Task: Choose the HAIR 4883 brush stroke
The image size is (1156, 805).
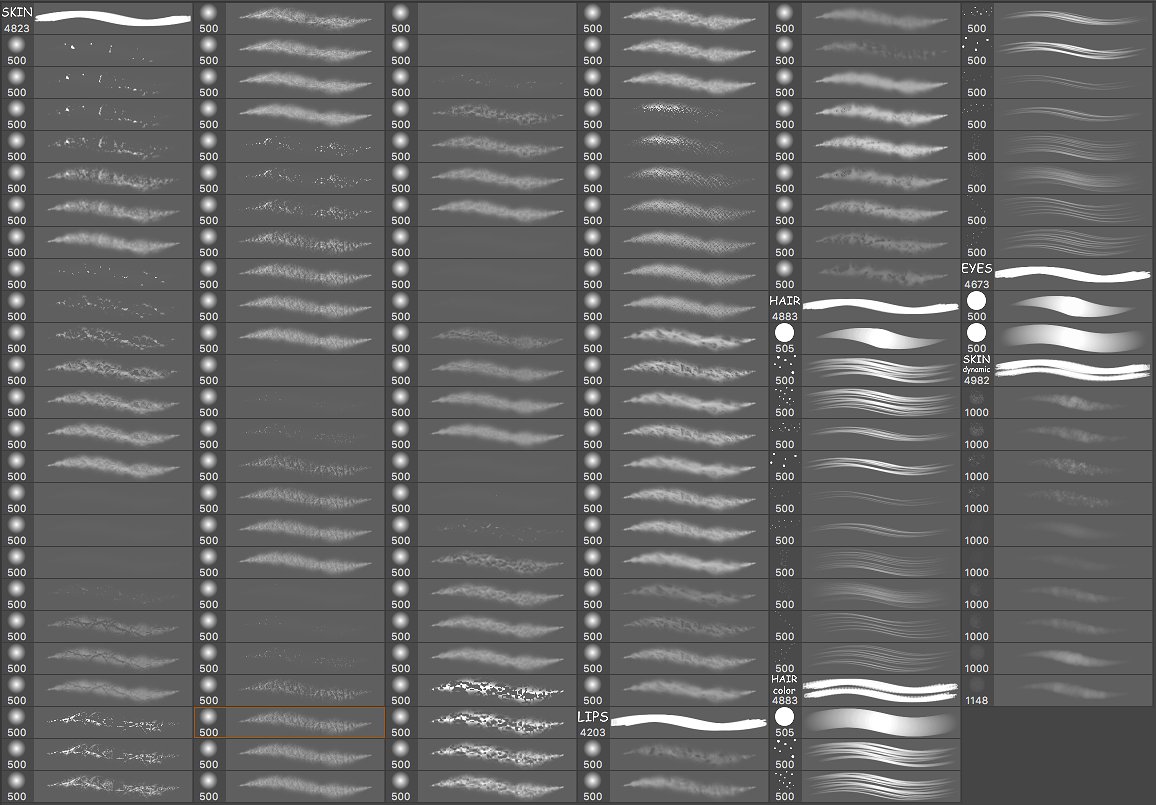Action: point(865,306)
